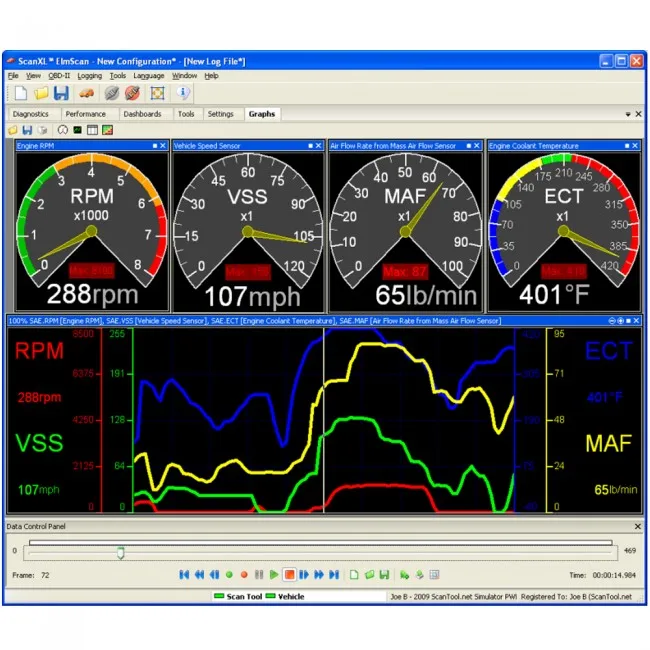
Task: Click the green import log icon
Action: click(x=405, y=575)
